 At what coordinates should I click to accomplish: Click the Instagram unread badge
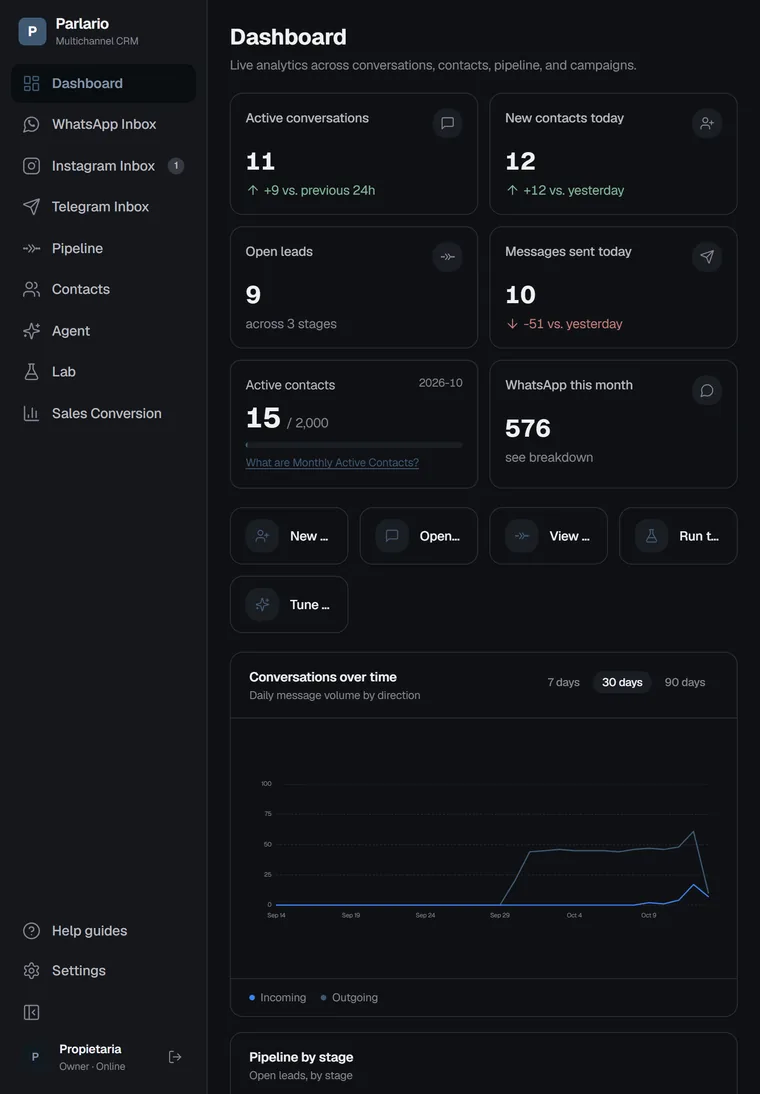coord(176,166)
